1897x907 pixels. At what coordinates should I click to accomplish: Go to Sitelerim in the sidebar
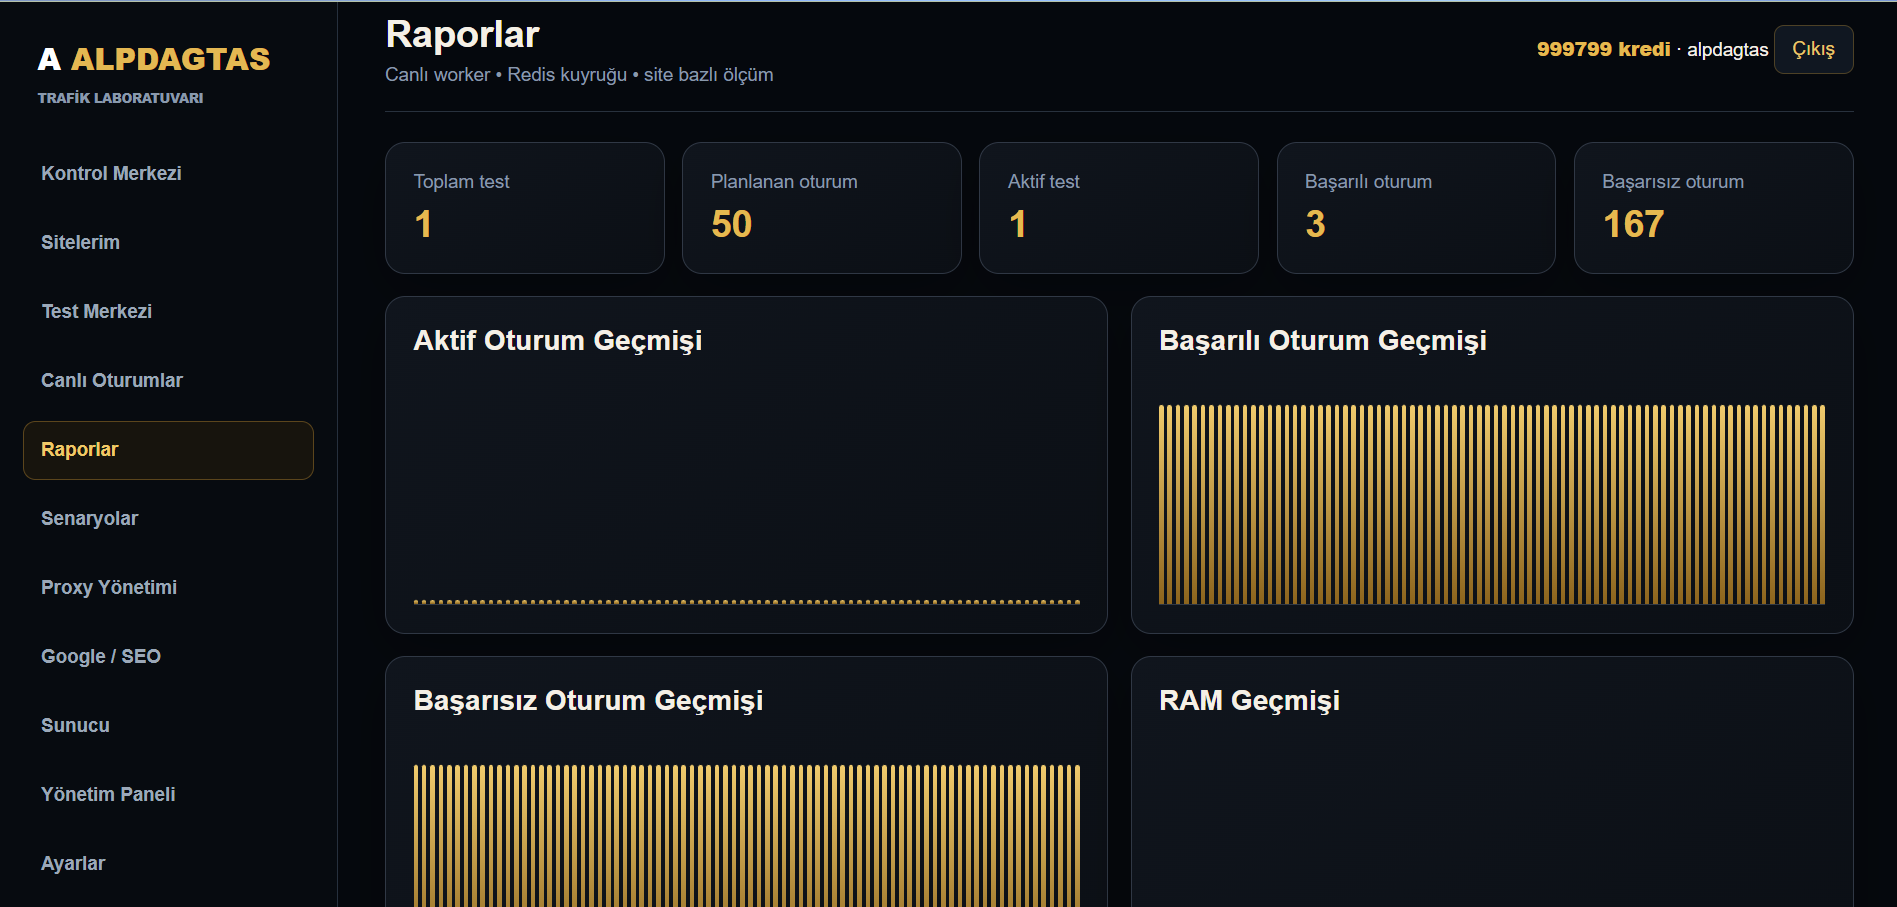click(168, 243)
